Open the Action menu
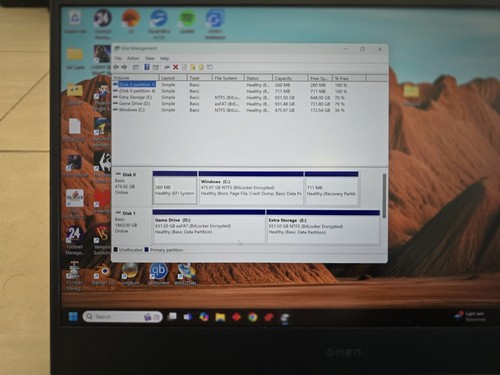 click(x=133, y=58)
